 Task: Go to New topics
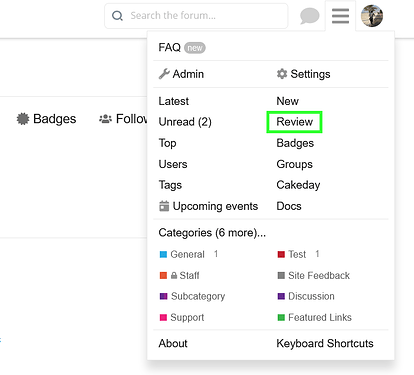[x=287, y=101]
